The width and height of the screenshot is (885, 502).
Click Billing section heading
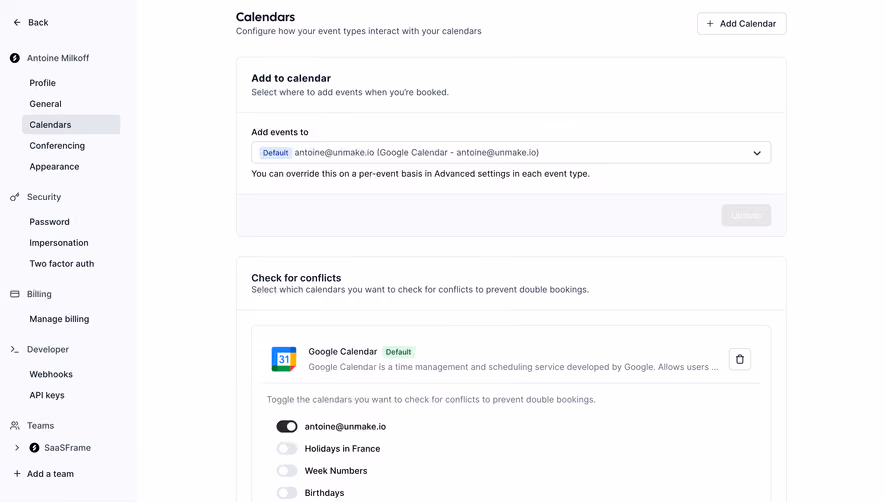(39, 294)
